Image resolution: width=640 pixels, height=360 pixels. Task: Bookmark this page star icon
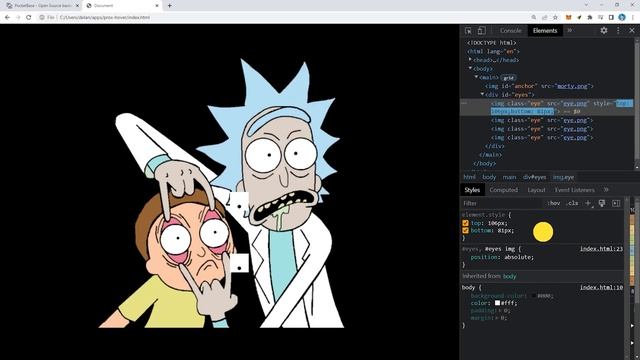pos(555,18)
